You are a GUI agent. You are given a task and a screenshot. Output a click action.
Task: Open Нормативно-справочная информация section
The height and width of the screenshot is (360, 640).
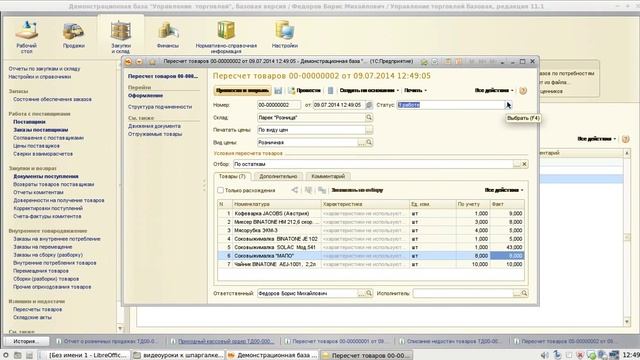point(226,37)
